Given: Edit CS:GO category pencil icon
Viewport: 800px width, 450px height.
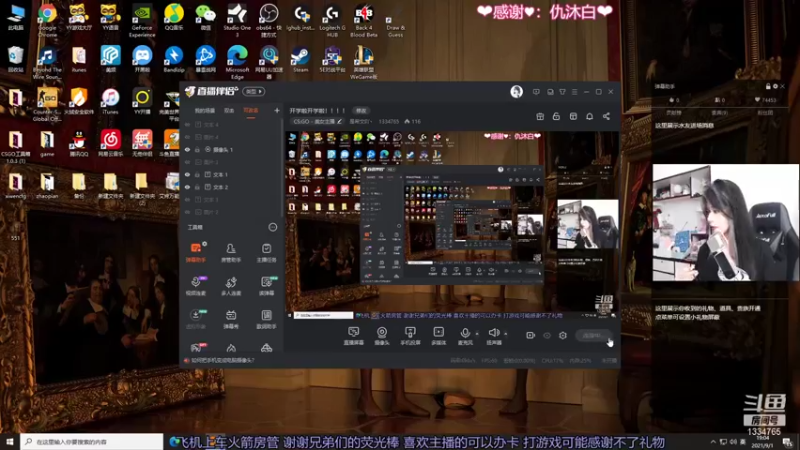Looking at the screenshot, I should (x=339, y=121).
